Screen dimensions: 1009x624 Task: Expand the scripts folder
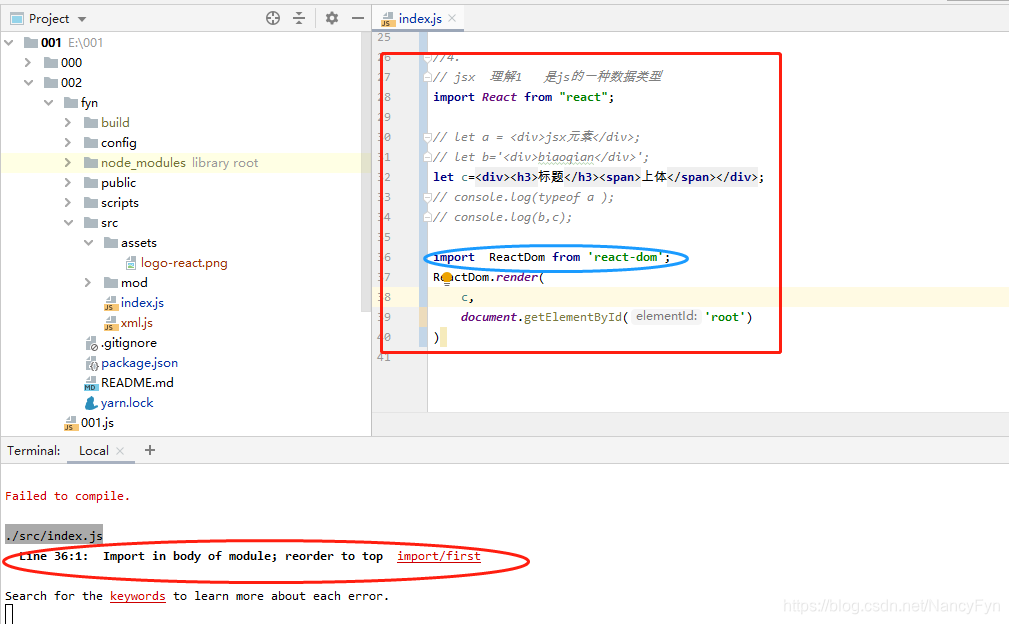click(68, 202)
